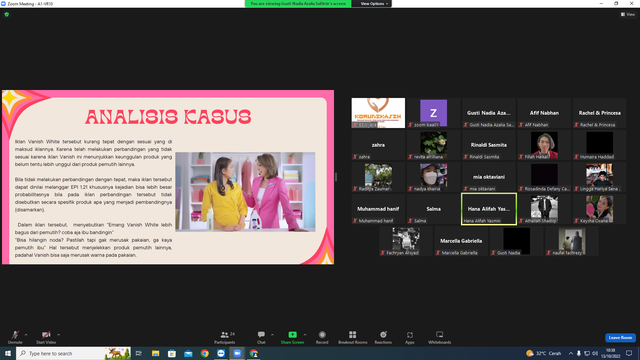Click the green encryption shield icon

pos(7,14)
